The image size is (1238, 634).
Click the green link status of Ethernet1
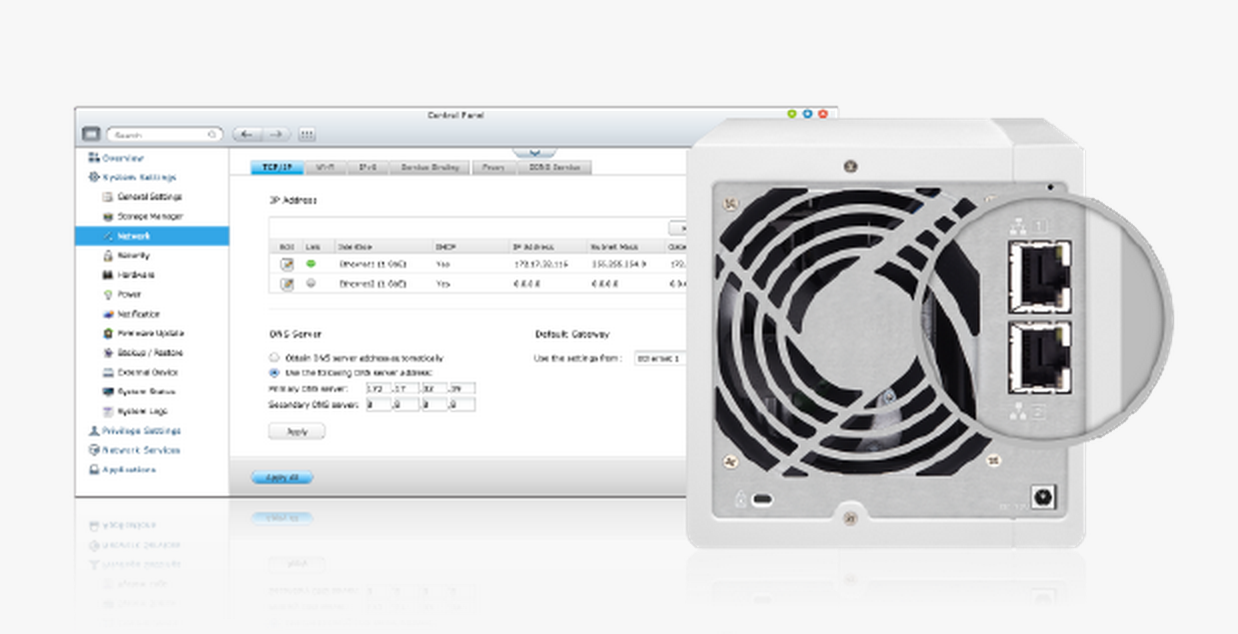click(311, 264)
